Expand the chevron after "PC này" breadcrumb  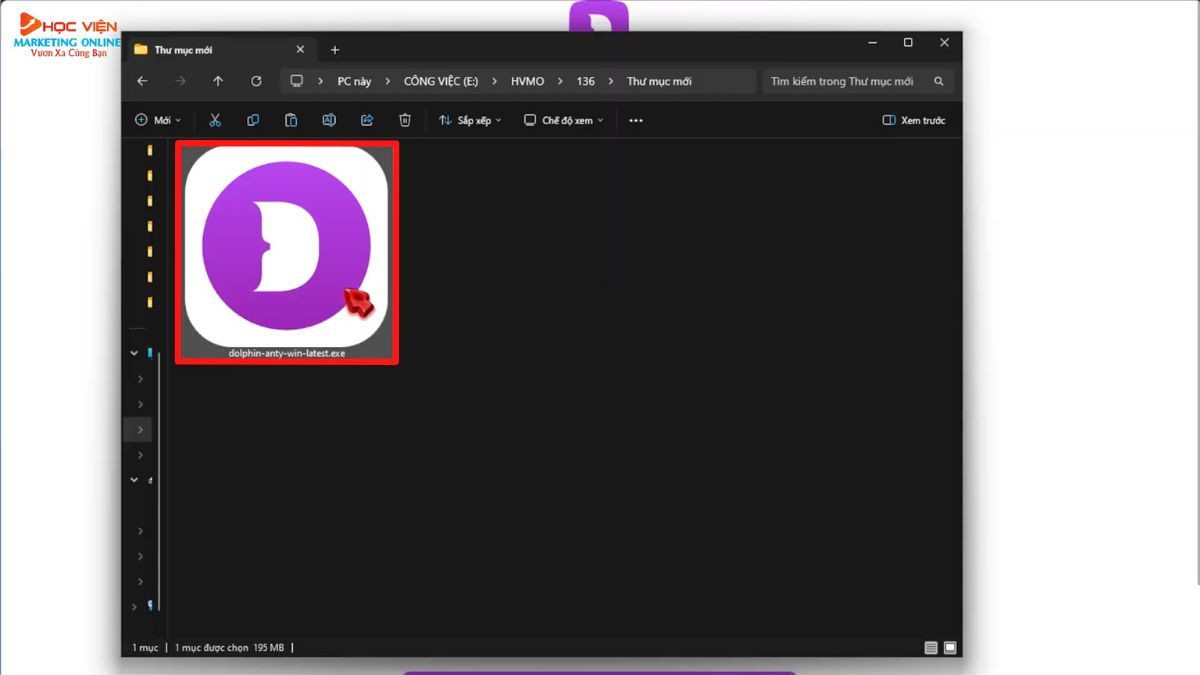pyautogui.click(x=387, y=81)
